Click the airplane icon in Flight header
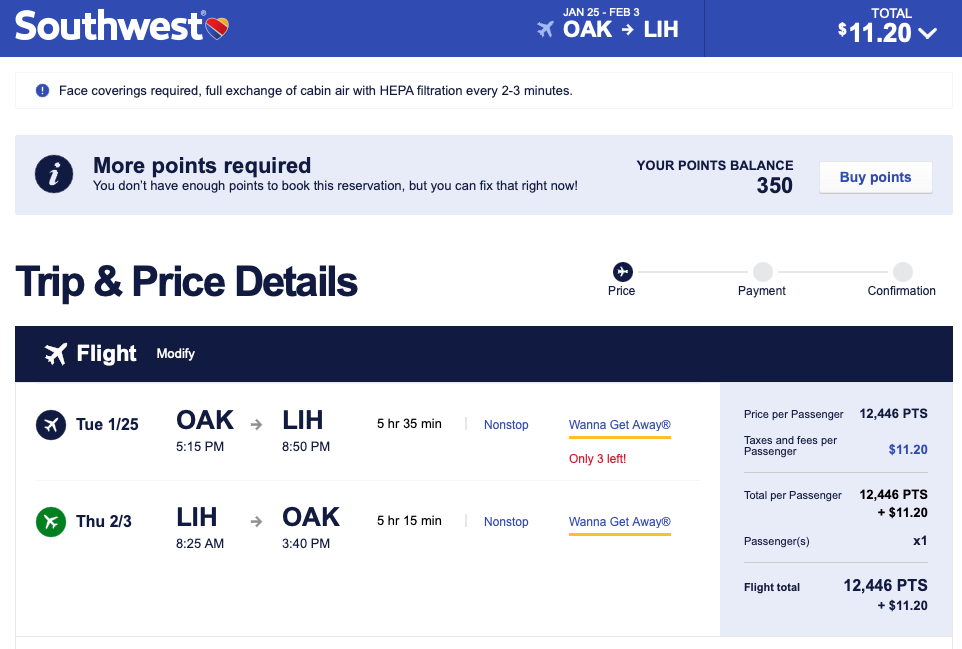The height and width of the screenshot is (649, 962). click(56, 354)
